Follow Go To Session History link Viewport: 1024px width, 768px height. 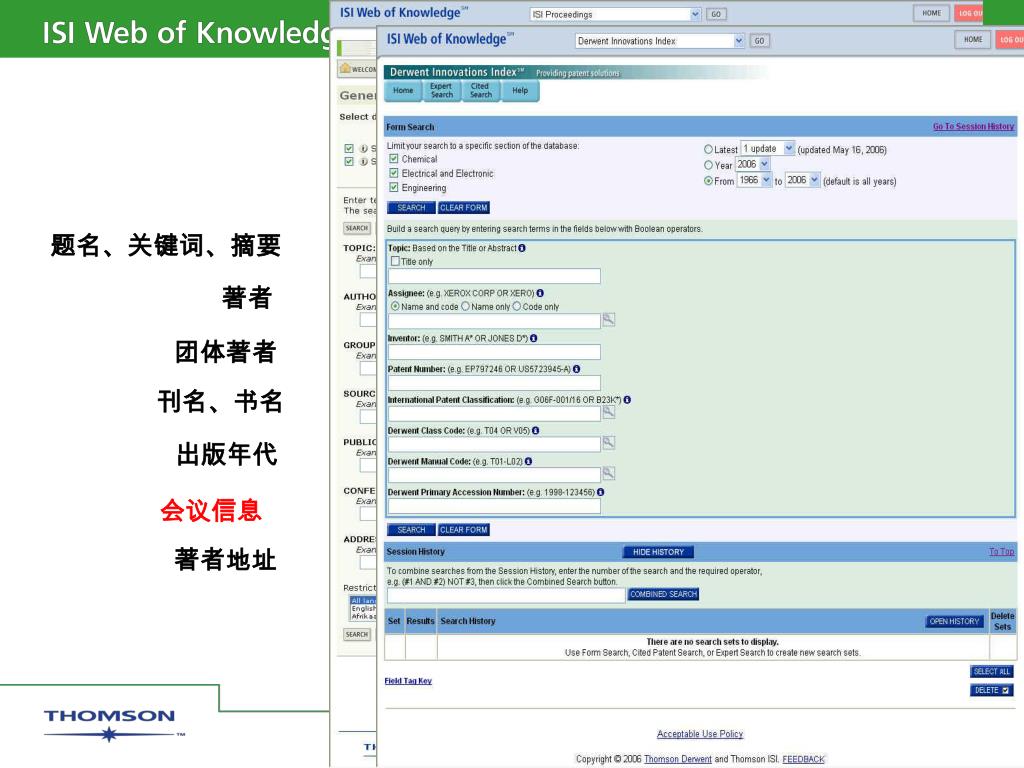[973, 127]
